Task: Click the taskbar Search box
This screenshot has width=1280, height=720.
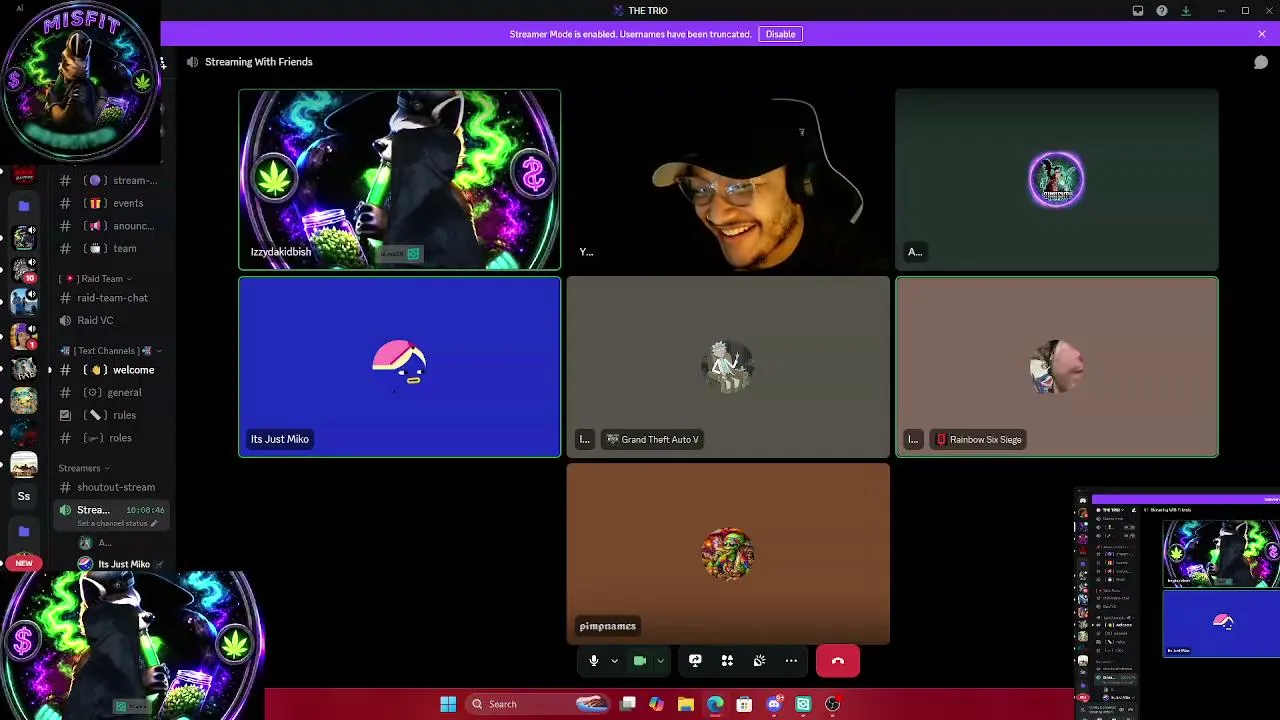Action: [538, 704]
